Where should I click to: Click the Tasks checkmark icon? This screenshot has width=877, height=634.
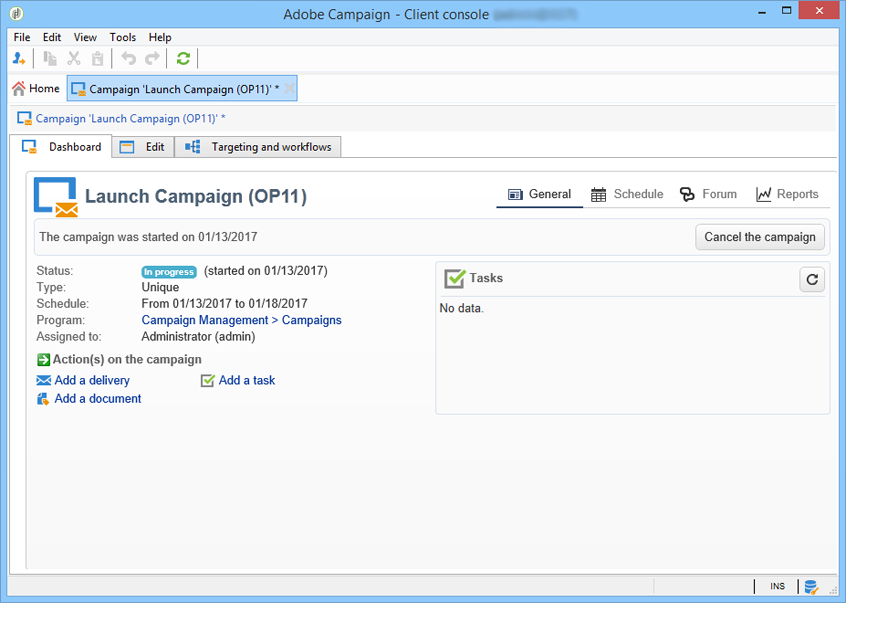coord(454,278)
